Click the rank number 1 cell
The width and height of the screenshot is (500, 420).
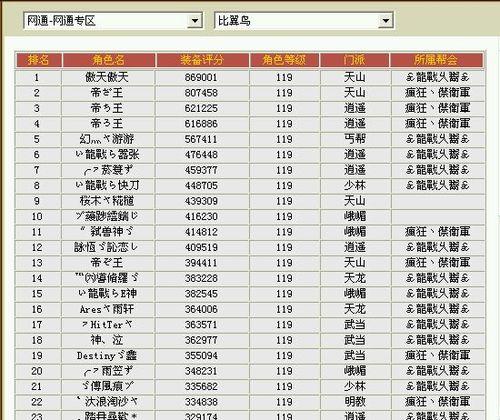point(37,77)
